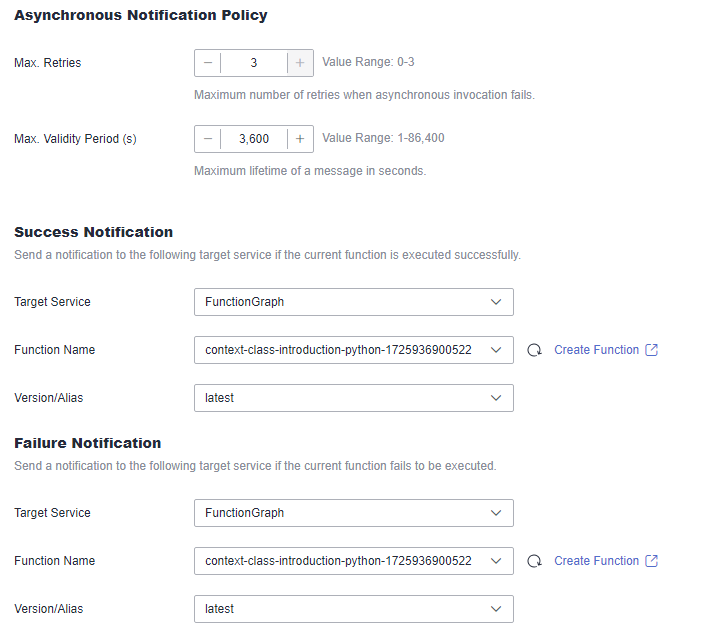The height and width of the screenshot is (639, 714).
Task: Open Success Notification Target Service dropdown
Action: (x=354, y=302)
